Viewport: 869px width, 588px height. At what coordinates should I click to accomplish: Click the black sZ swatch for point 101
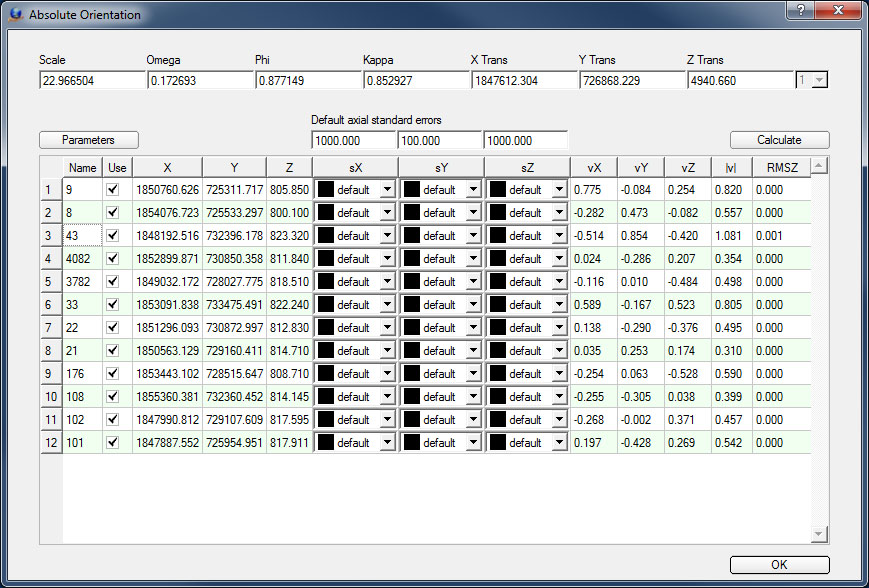pos(498,443)
